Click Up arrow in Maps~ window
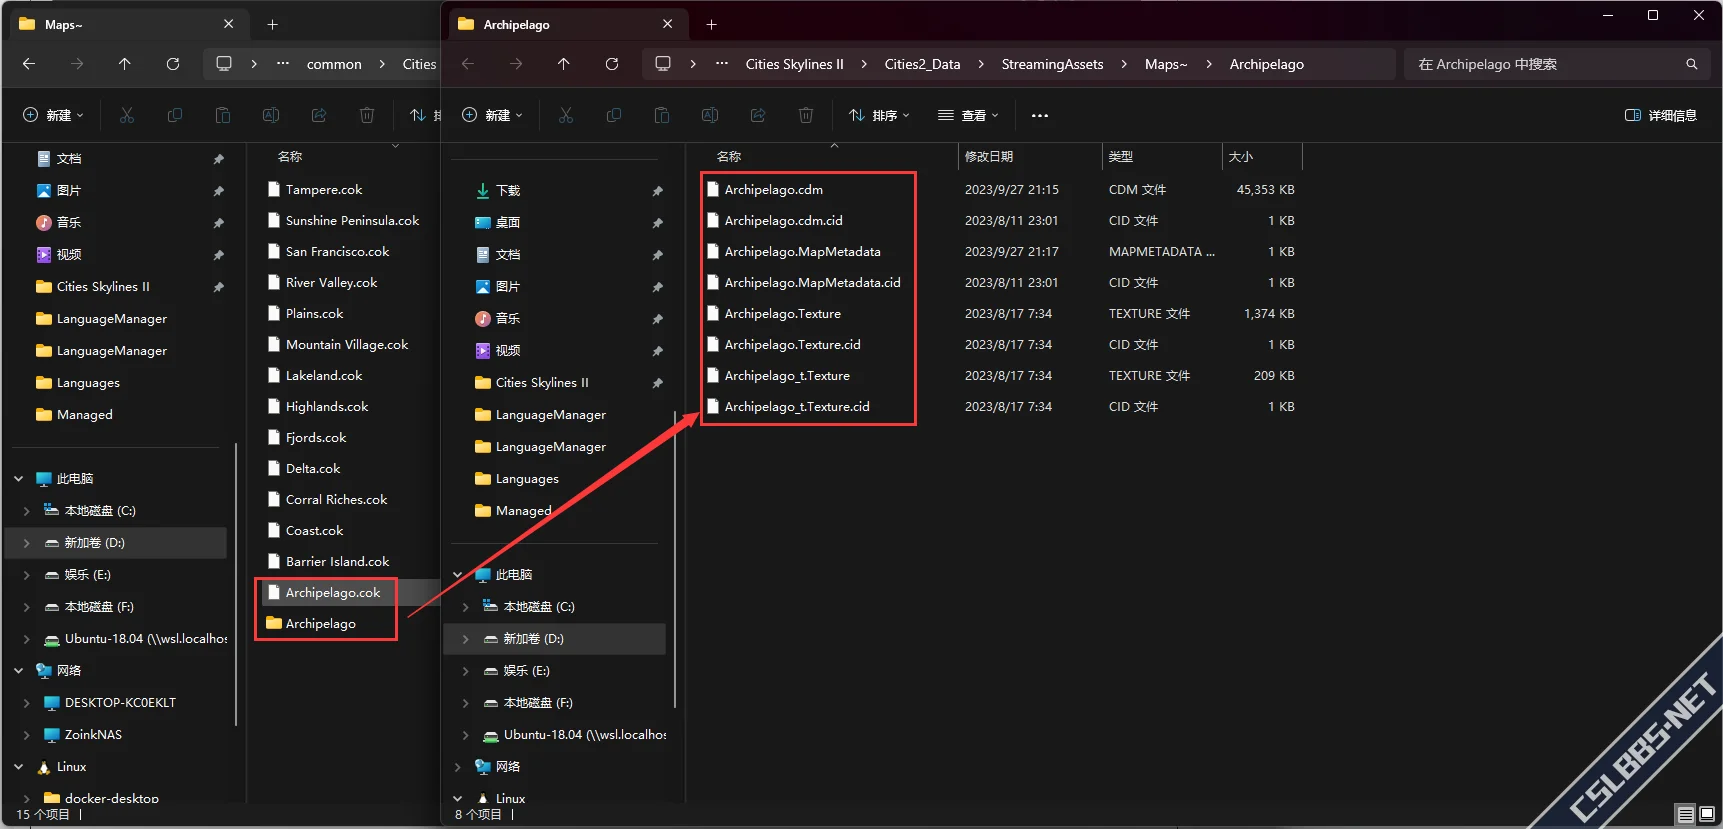The width and height of the screenshot is (1723, 829). [x=125, y=64]
